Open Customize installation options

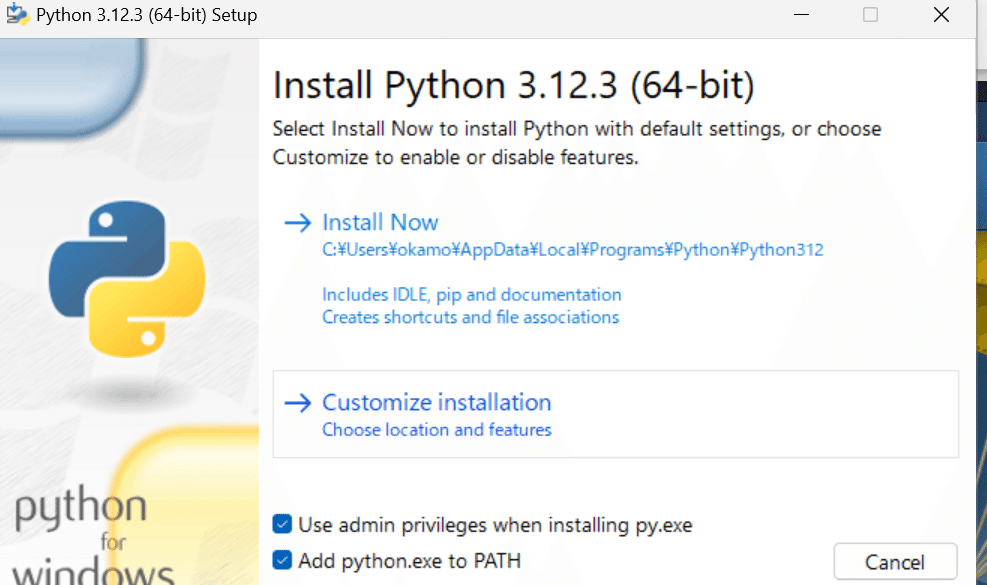tap(437, 402)
